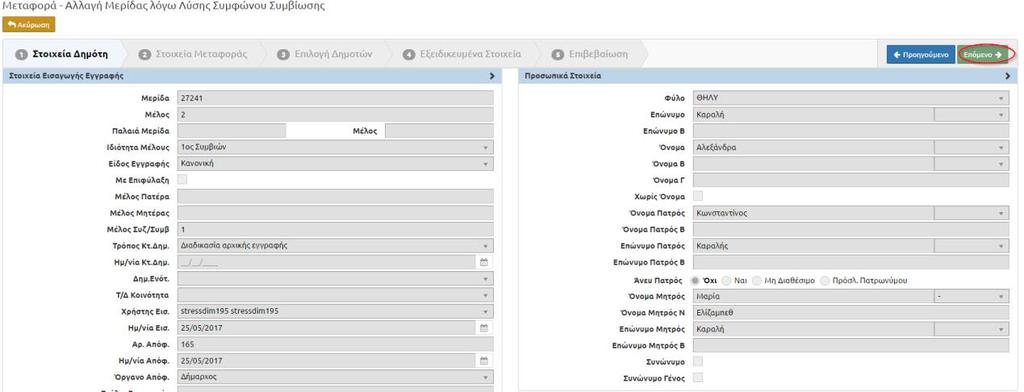Toggle the Χωρίς Όνομα checkbox
Screen dimensions: 1024x392
point(698,196)
